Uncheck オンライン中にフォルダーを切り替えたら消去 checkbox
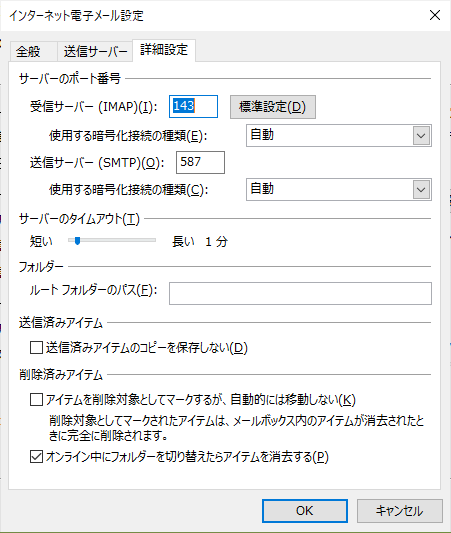 pos(36,457)
